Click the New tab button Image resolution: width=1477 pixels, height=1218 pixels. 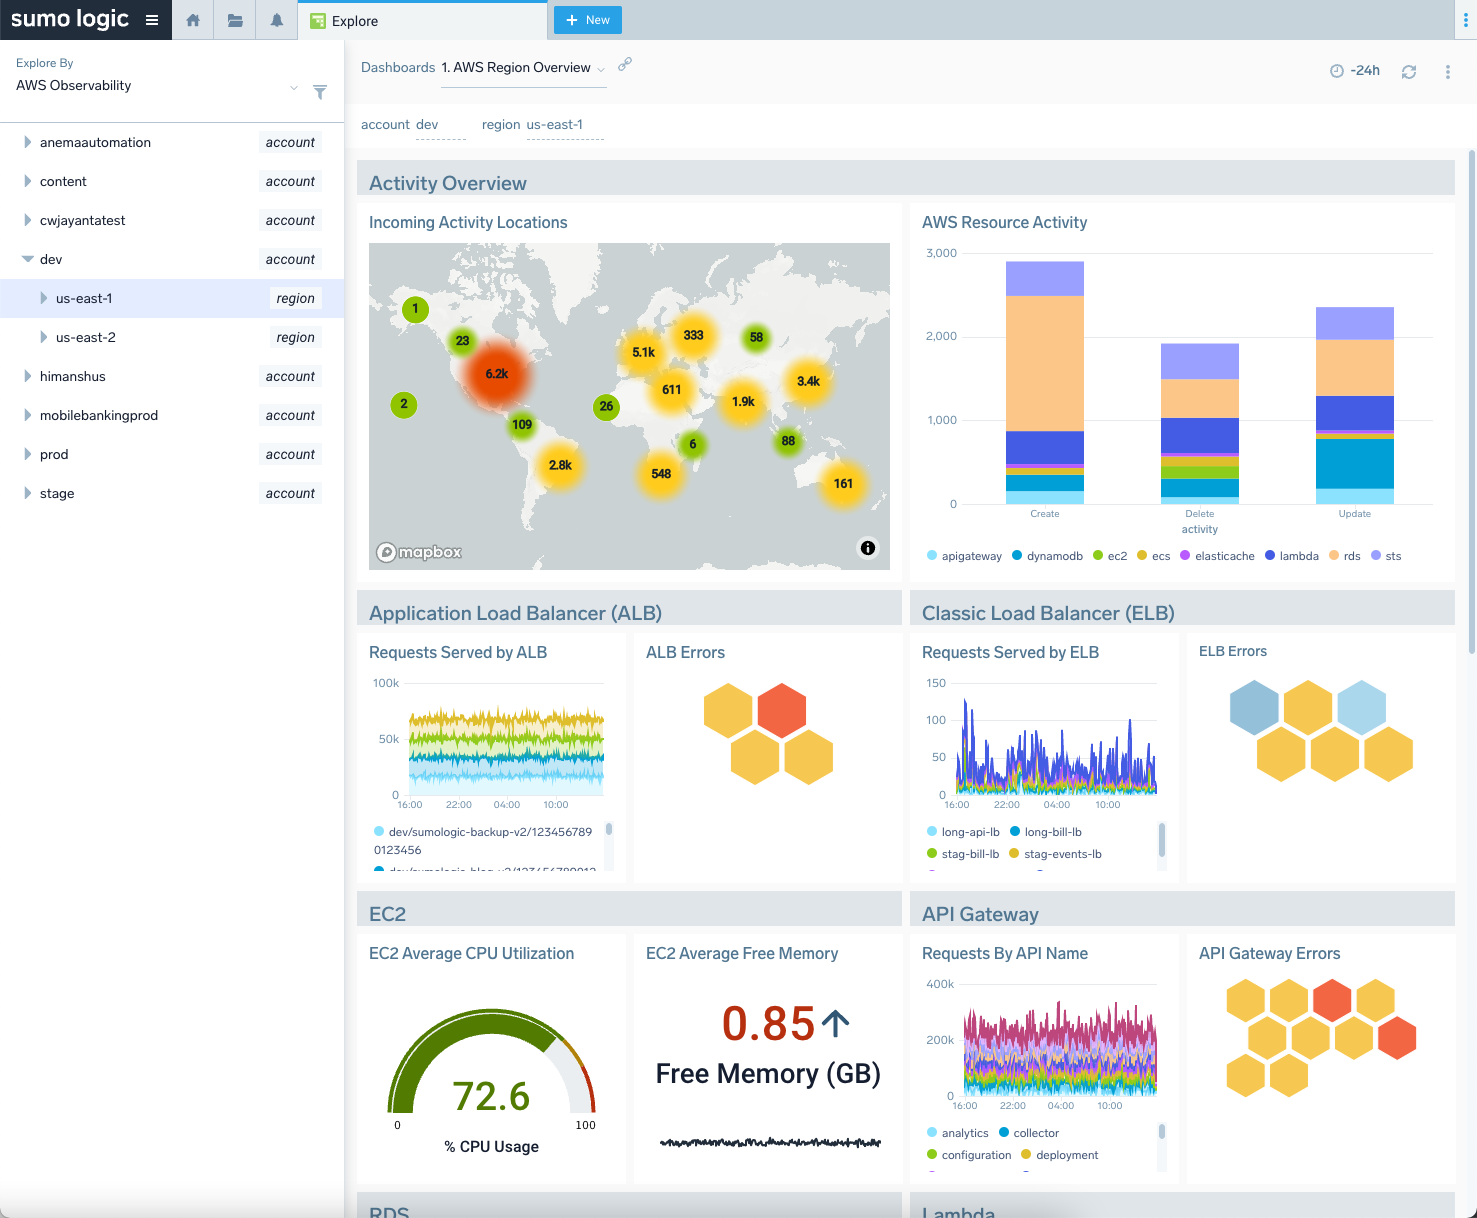point(588,20)
